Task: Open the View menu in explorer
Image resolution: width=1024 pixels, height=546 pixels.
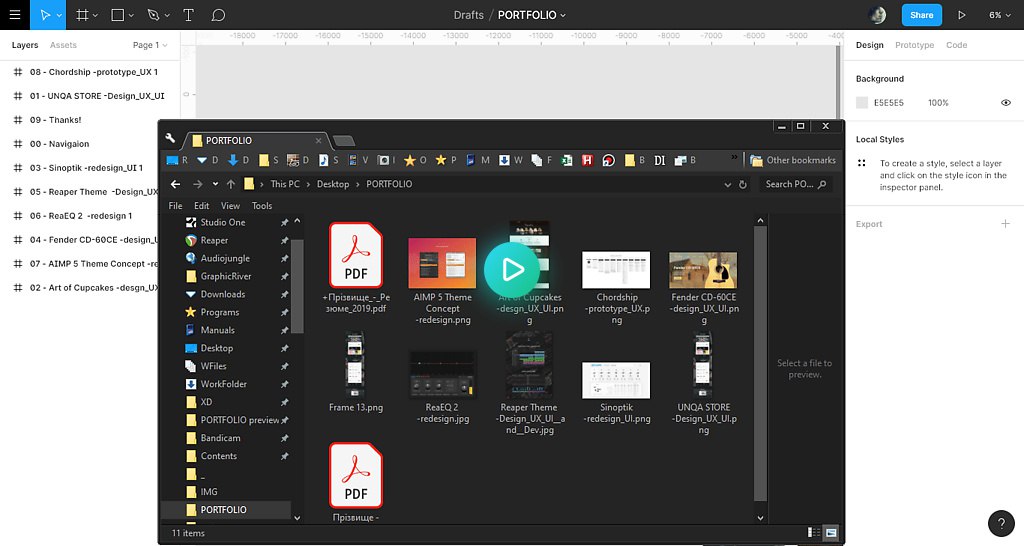Action: (x=230, y=206)
